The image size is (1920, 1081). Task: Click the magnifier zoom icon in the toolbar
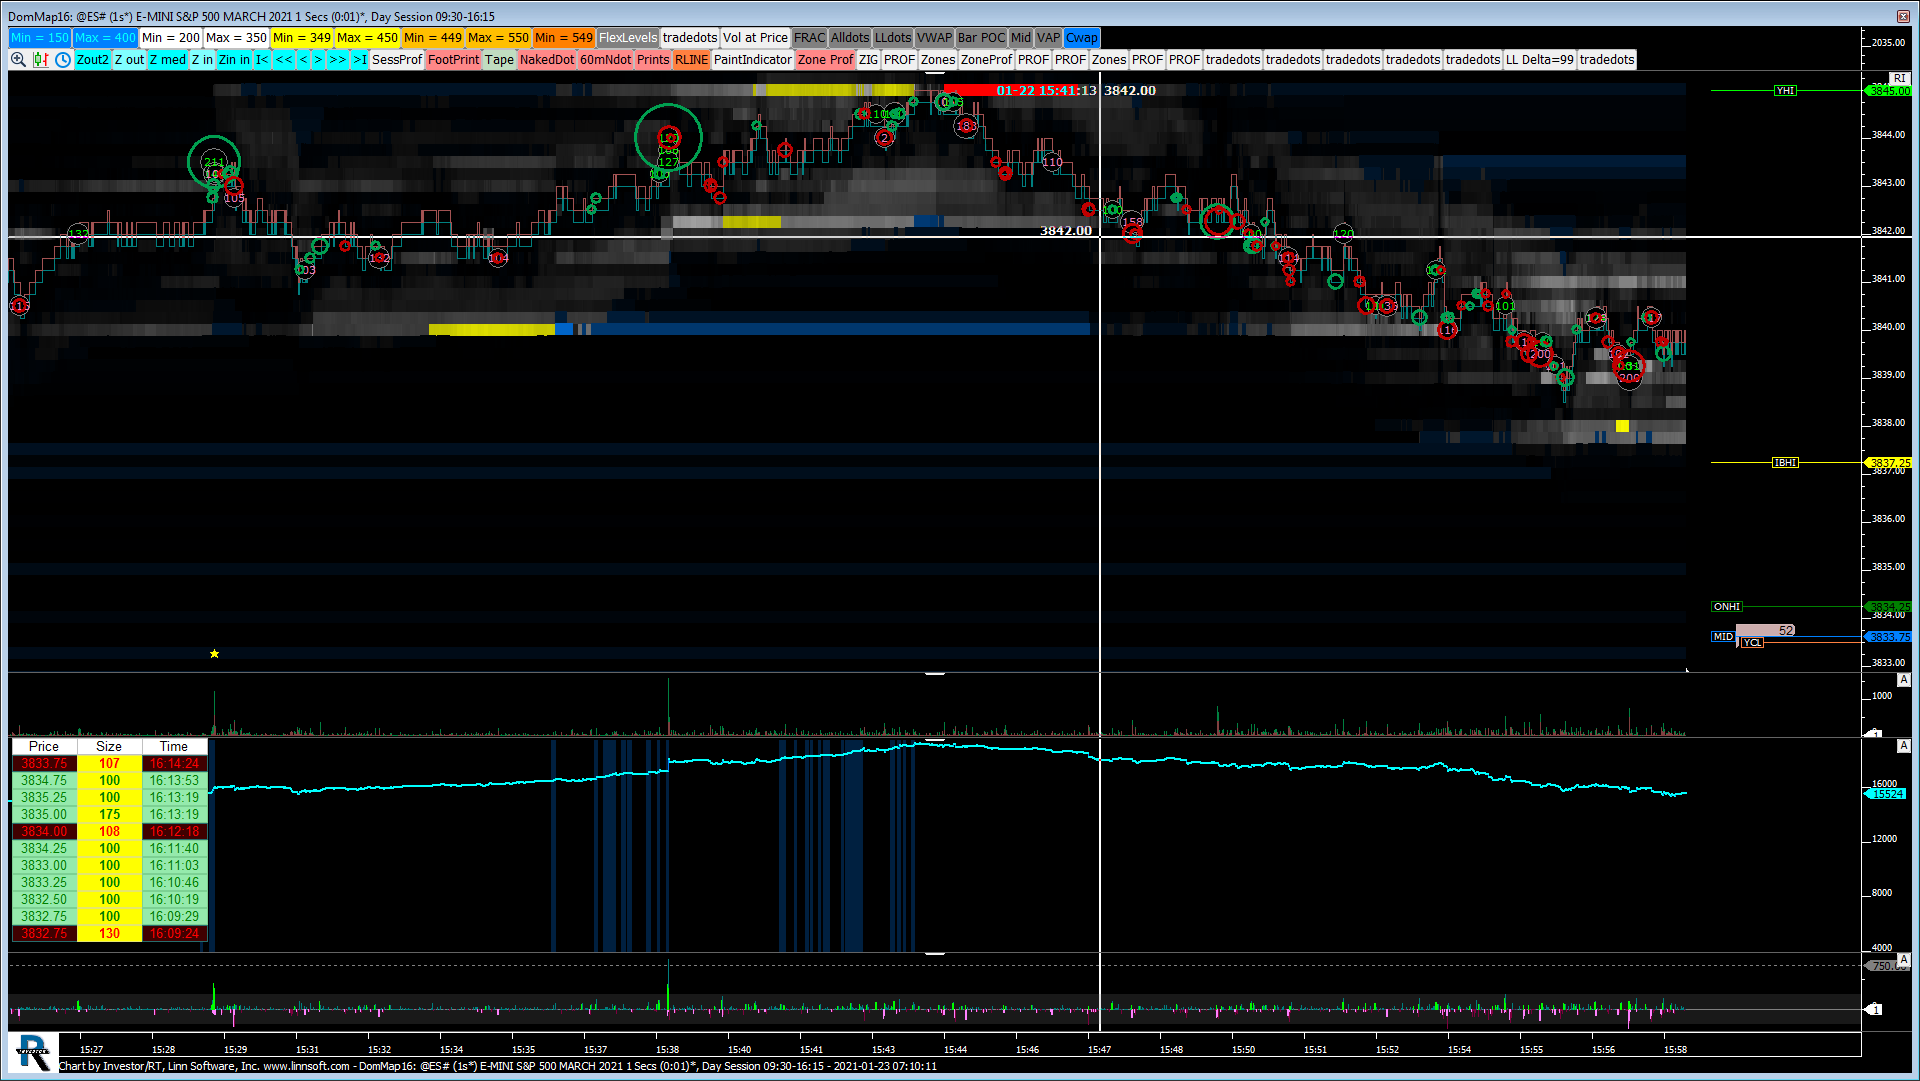click(x=18, y=60)
